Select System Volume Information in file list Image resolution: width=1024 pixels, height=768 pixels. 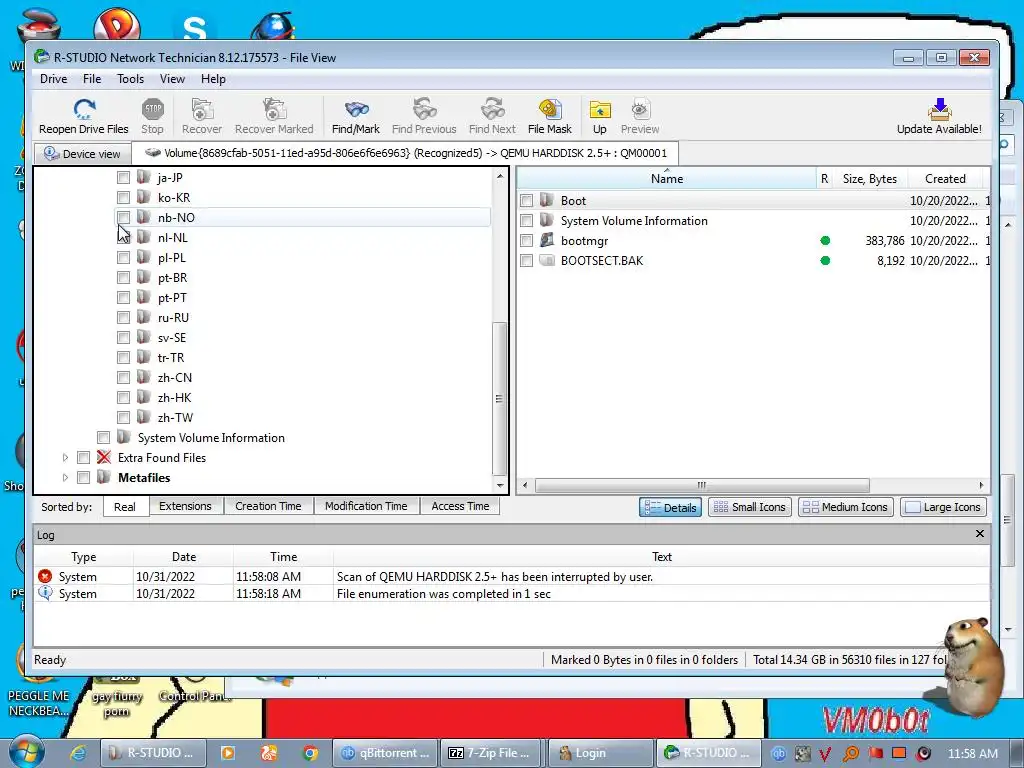point(633,221)
